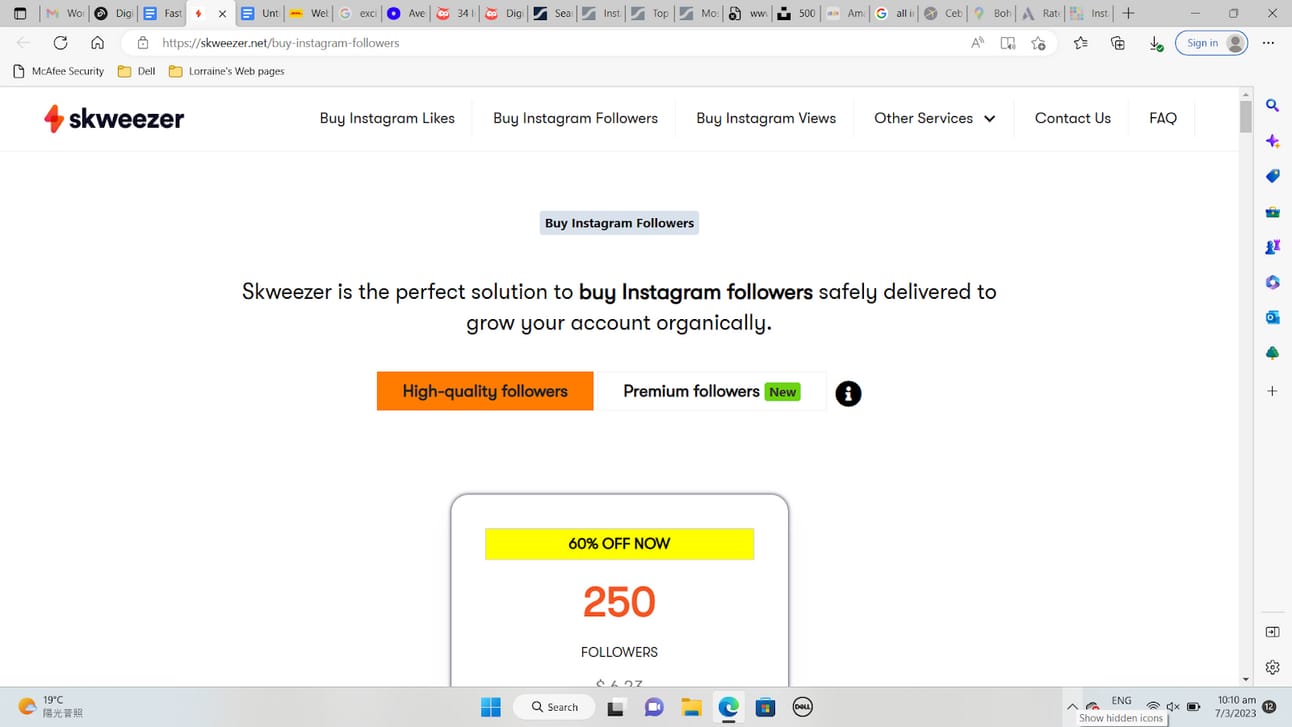Open the Windows Start button
1292x727 pixels.
(490, 707)
